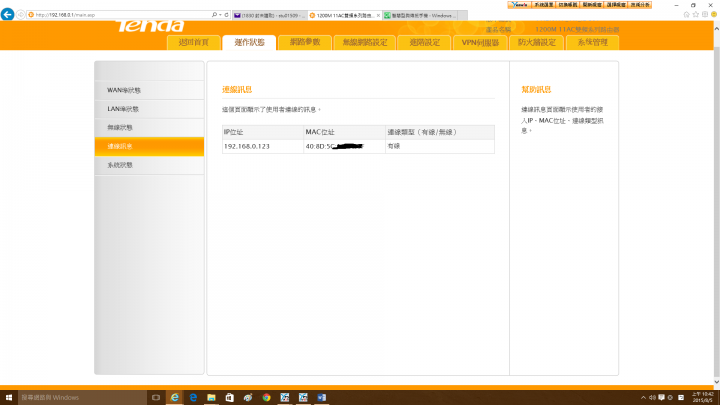The width and height of the screenshot is (720, 405).
Task: Click the browser forward arrow
Action: [x=21, y=15]
